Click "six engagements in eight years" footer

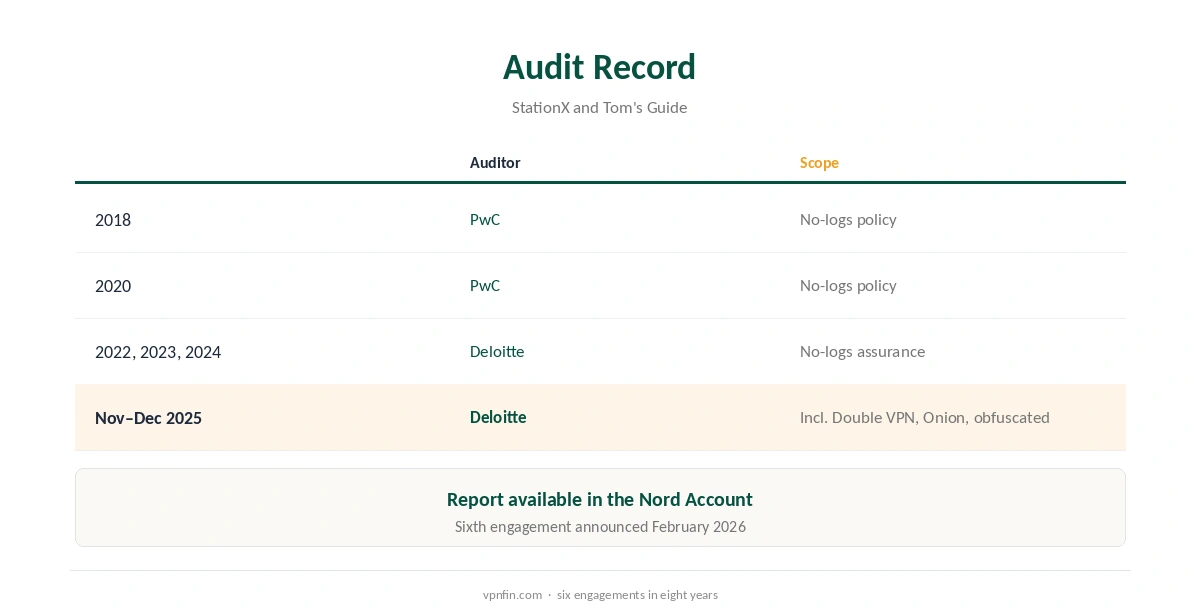(x=637, y=594)
